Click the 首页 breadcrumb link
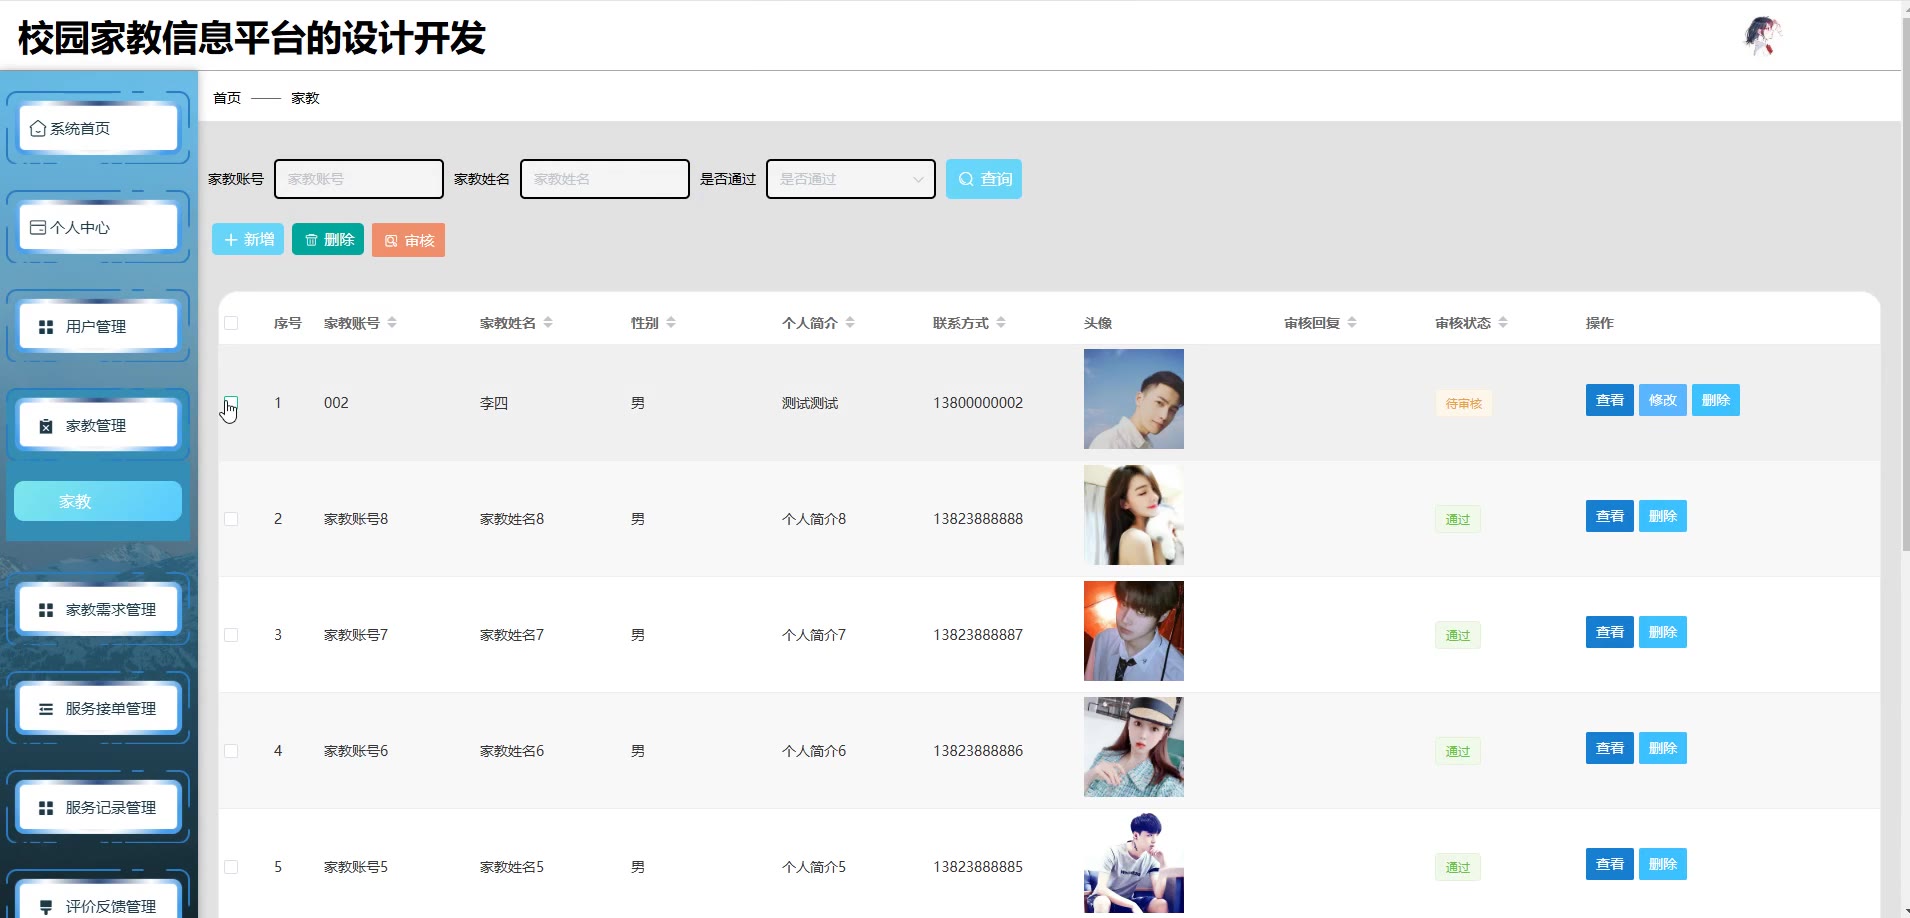1910x918 pixels. pos(227,98)
